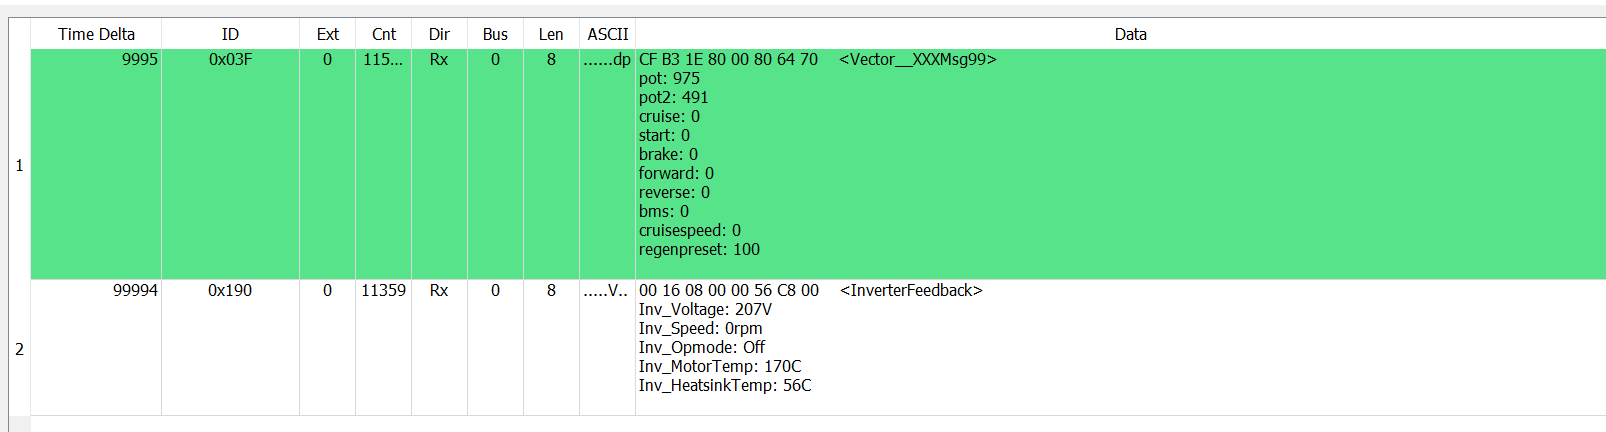Click the ASCII column header
1606x432 pixels.
[x=607, y=34]
